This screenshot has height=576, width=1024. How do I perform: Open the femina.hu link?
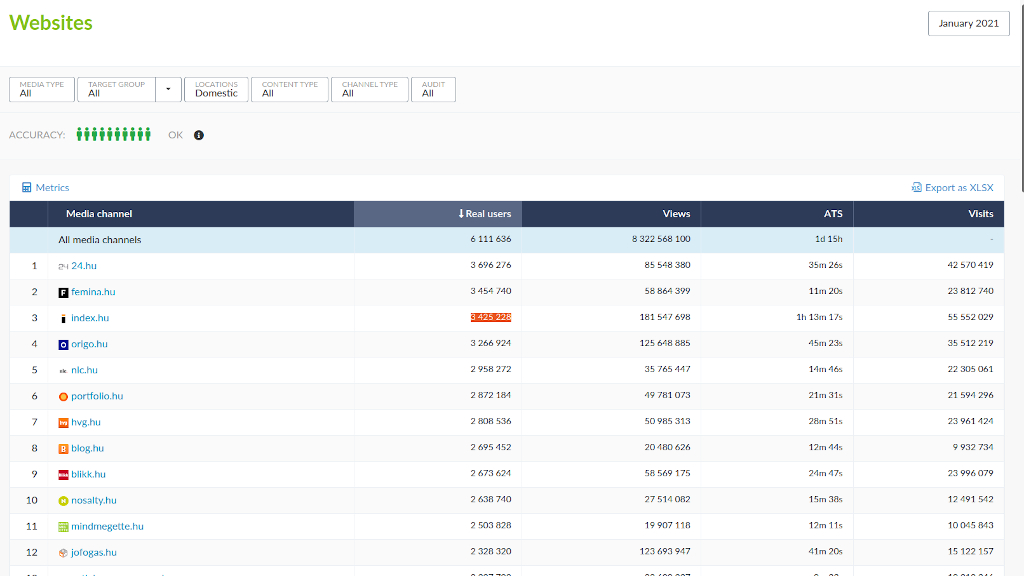(x=93, y=292)
